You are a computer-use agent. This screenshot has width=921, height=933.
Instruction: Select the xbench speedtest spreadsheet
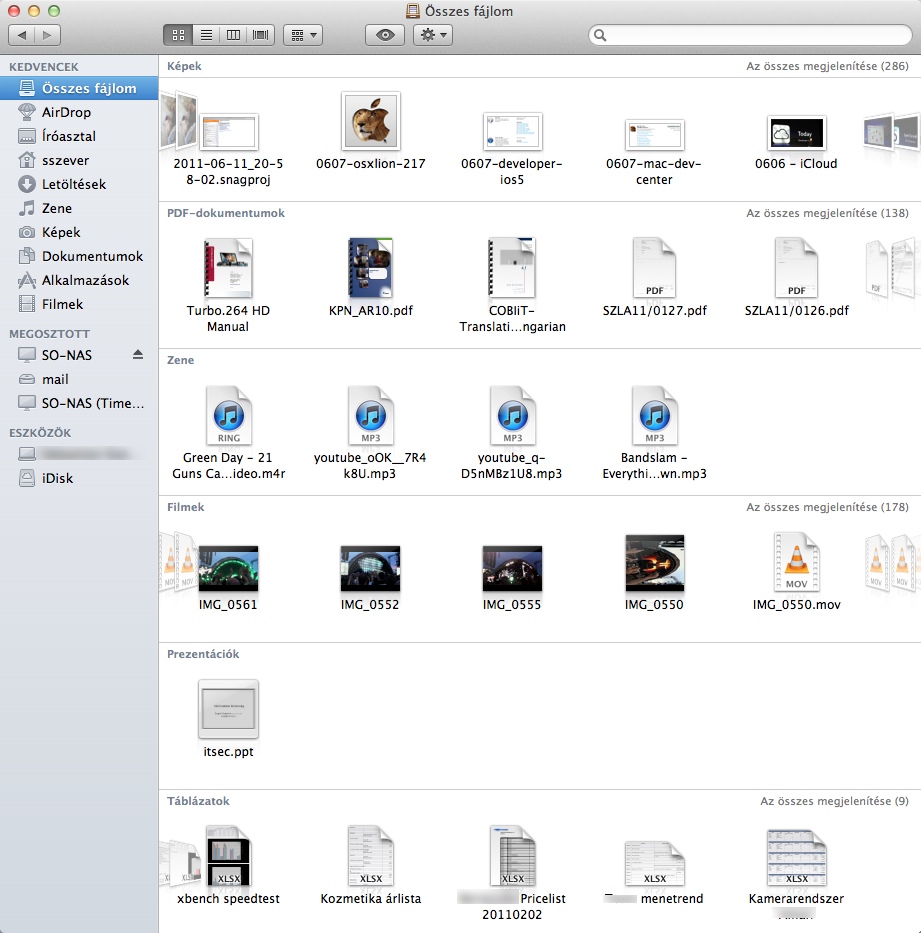coord(228,856)
